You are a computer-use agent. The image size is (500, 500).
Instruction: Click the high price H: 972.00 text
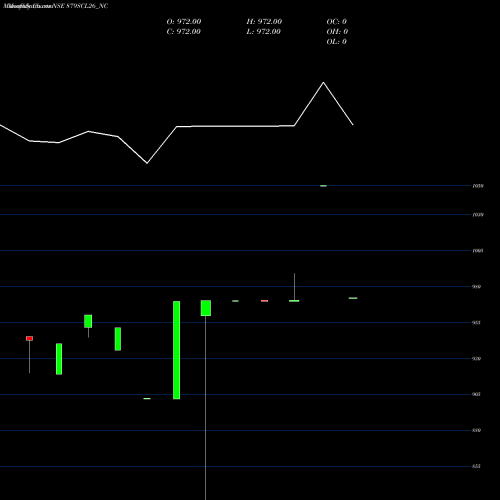[x=264, y=21]
